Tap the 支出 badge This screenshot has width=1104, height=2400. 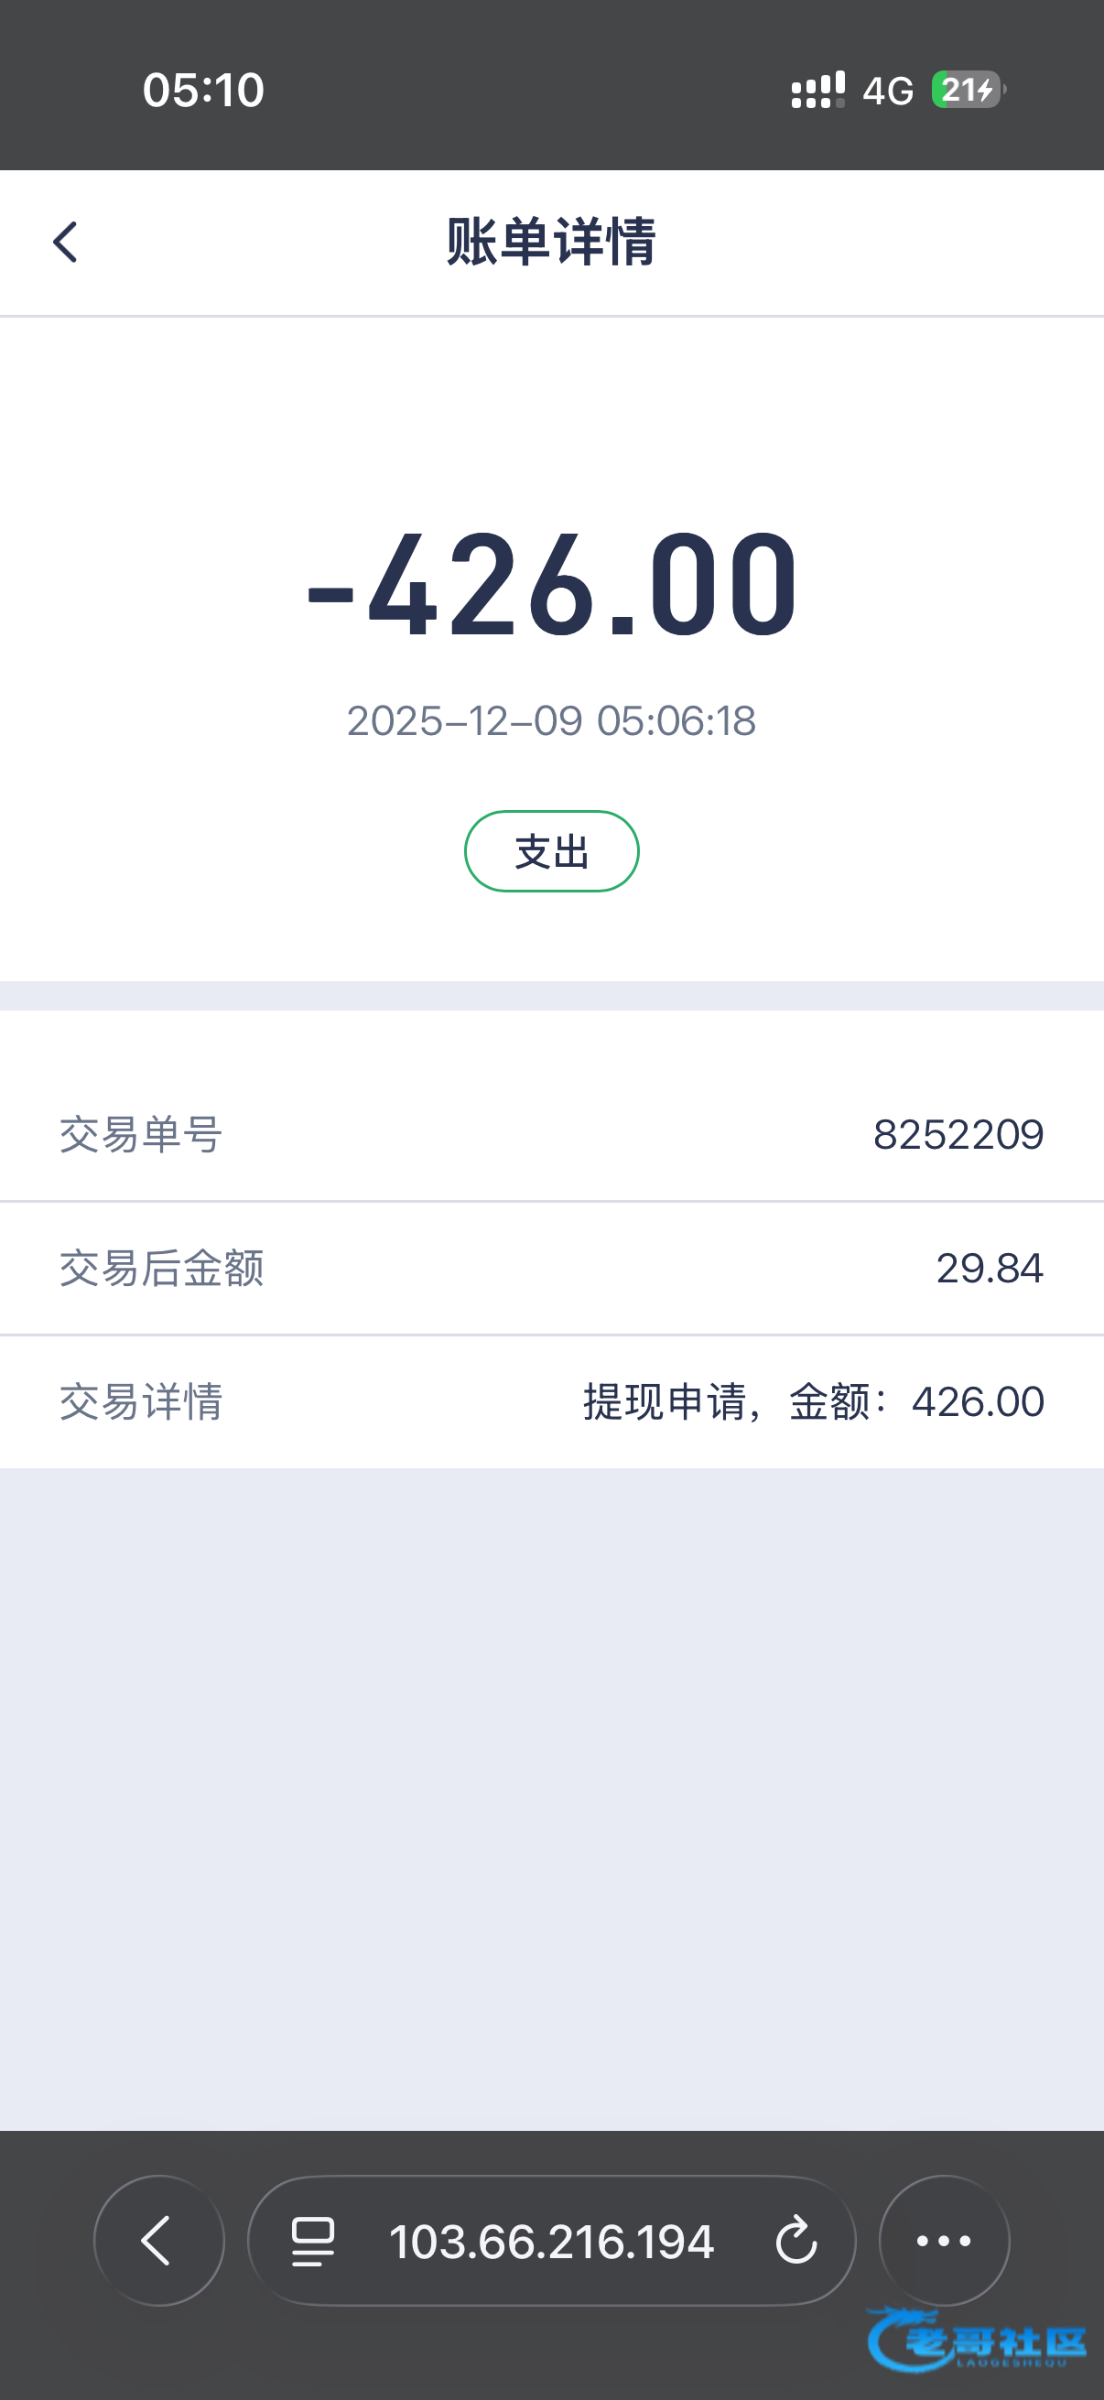tap(552, 852)
